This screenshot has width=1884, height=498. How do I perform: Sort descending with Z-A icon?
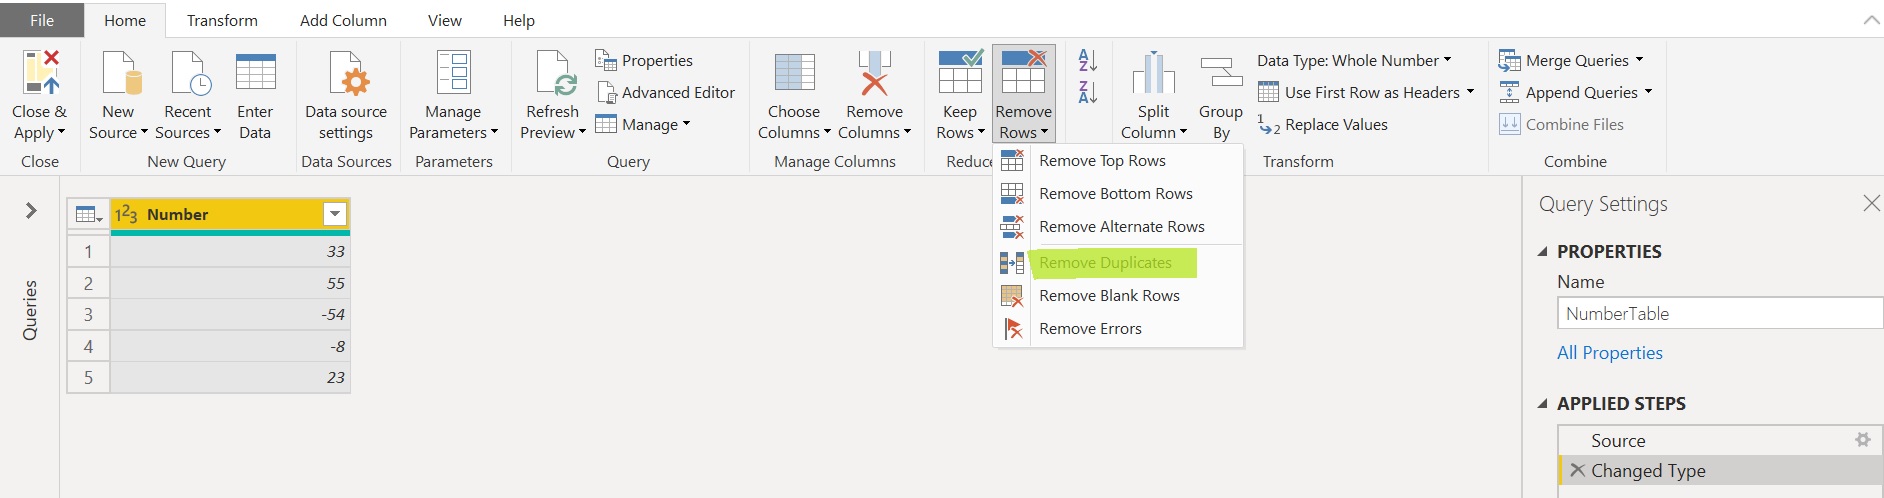point(1088,92)
